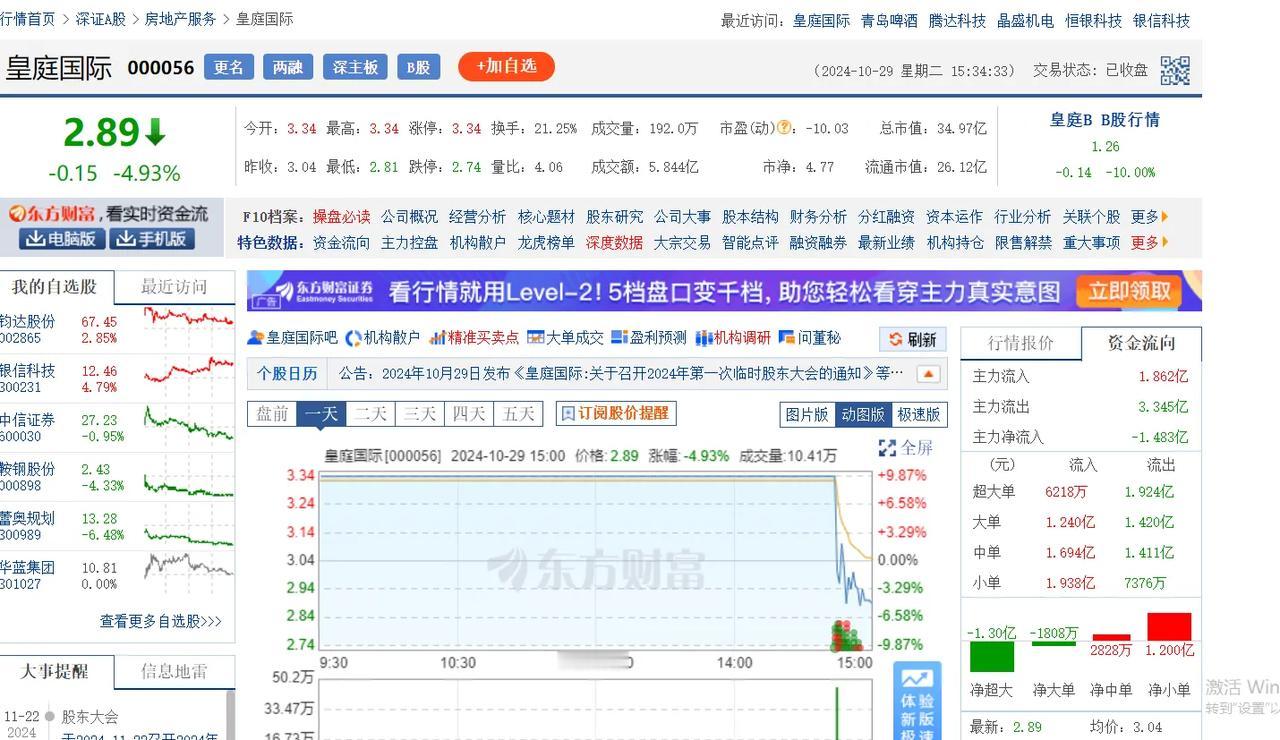
Task: Expand 更多 in the 特色数据 row
Action: [1149, 242]
